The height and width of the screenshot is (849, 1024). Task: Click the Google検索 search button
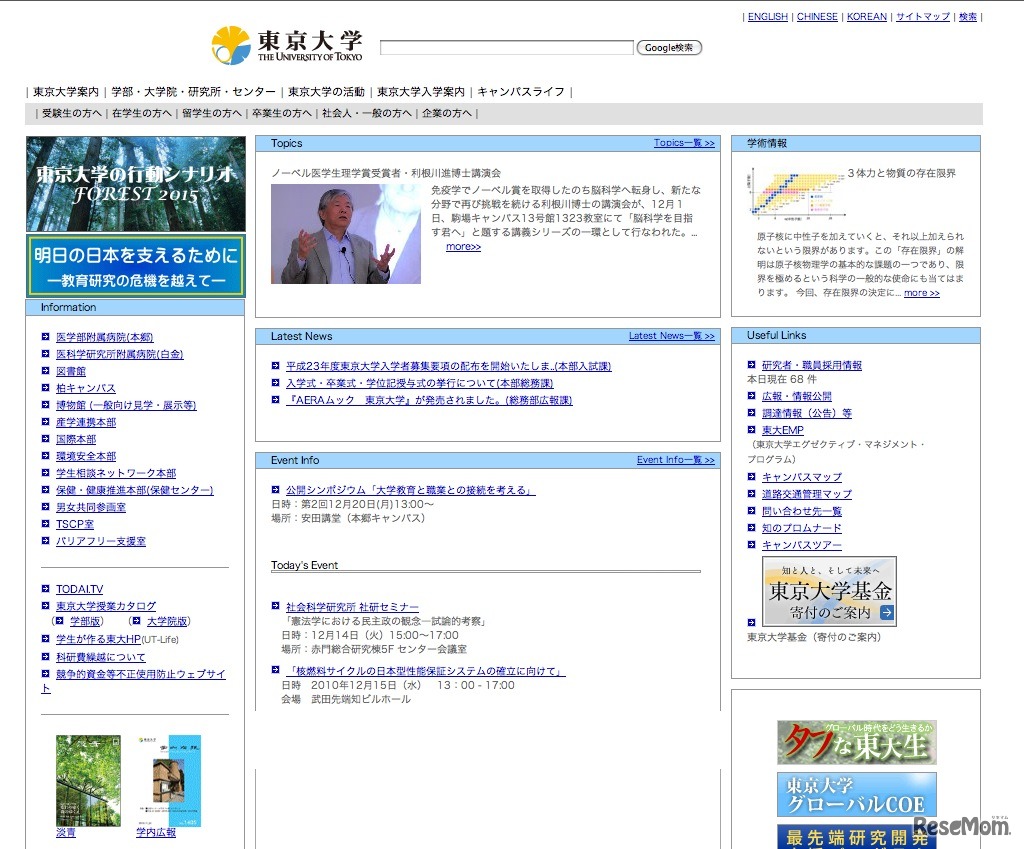[x=669, y=47]
